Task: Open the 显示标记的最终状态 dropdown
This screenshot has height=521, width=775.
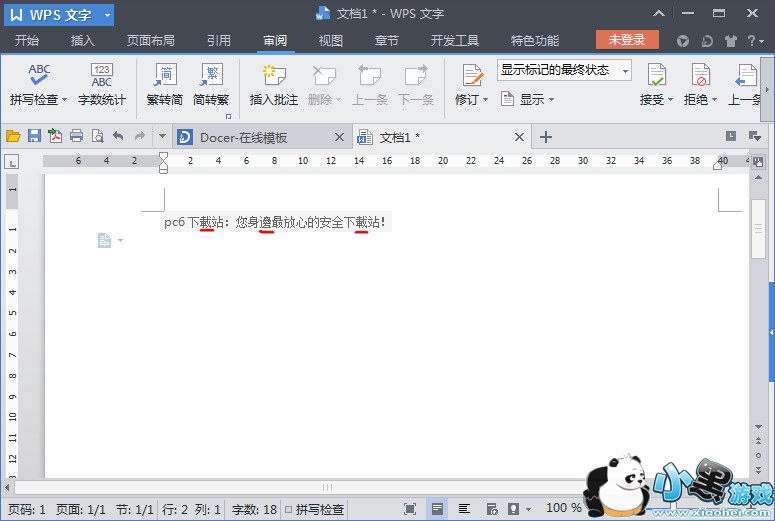Action: tap(564, 71)
